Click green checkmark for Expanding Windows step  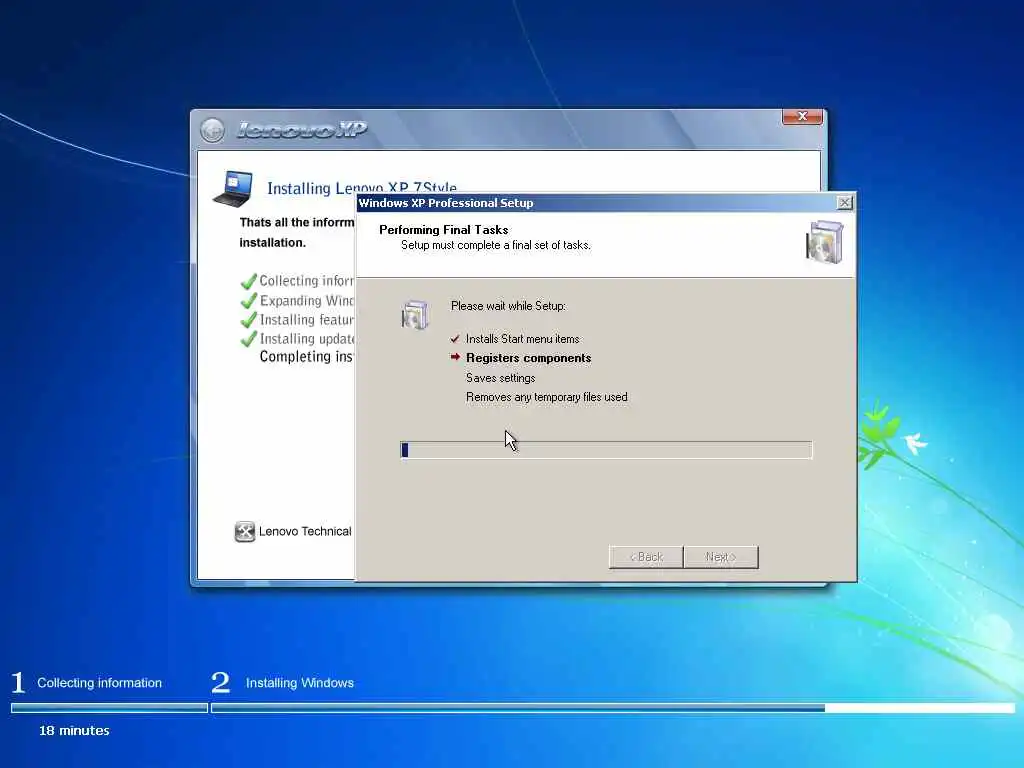[249, 301]
